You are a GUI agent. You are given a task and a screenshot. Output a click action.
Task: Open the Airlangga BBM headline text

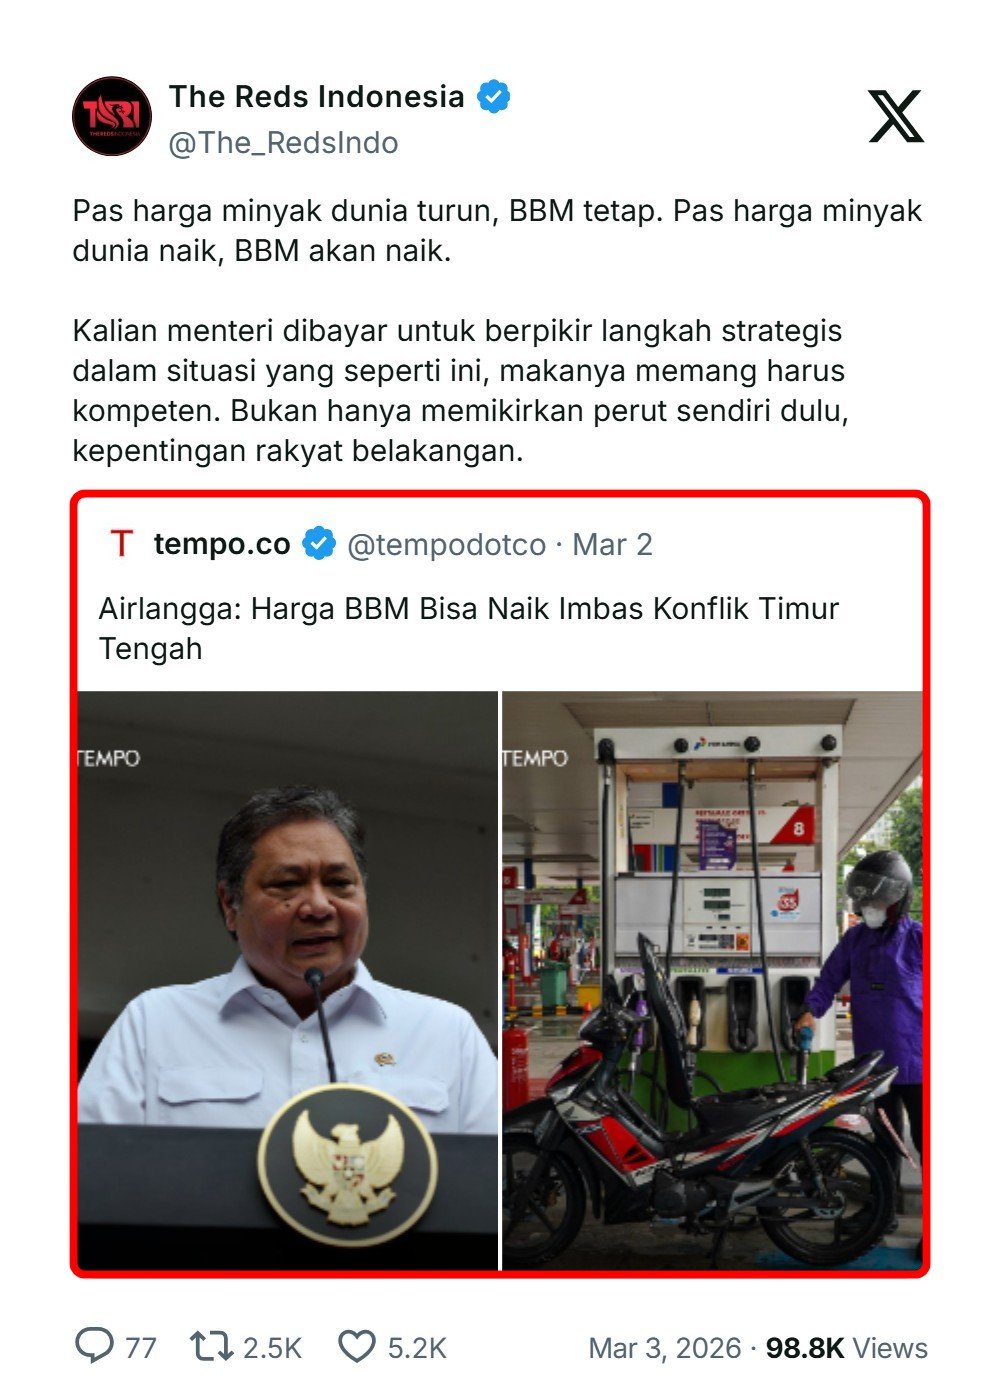coord(469,628)
